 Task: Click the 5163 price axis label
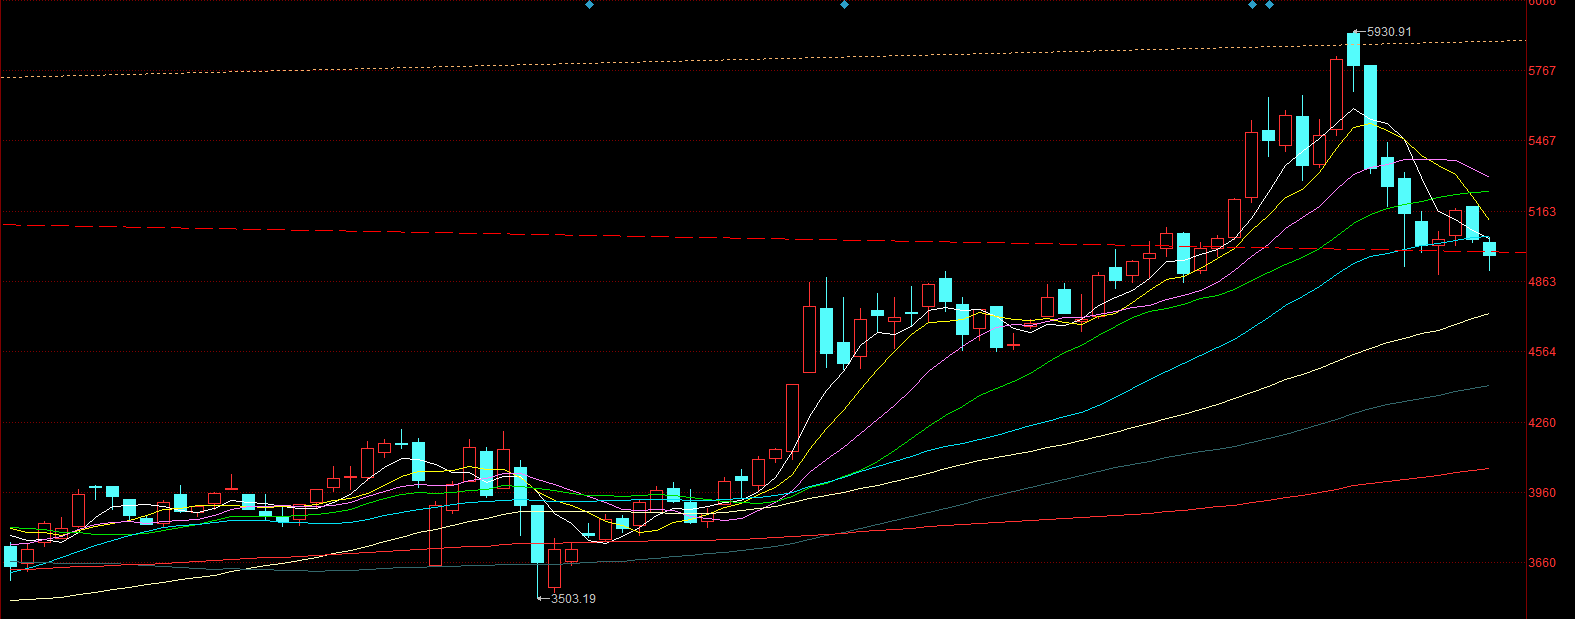(x=1542, y=212)
